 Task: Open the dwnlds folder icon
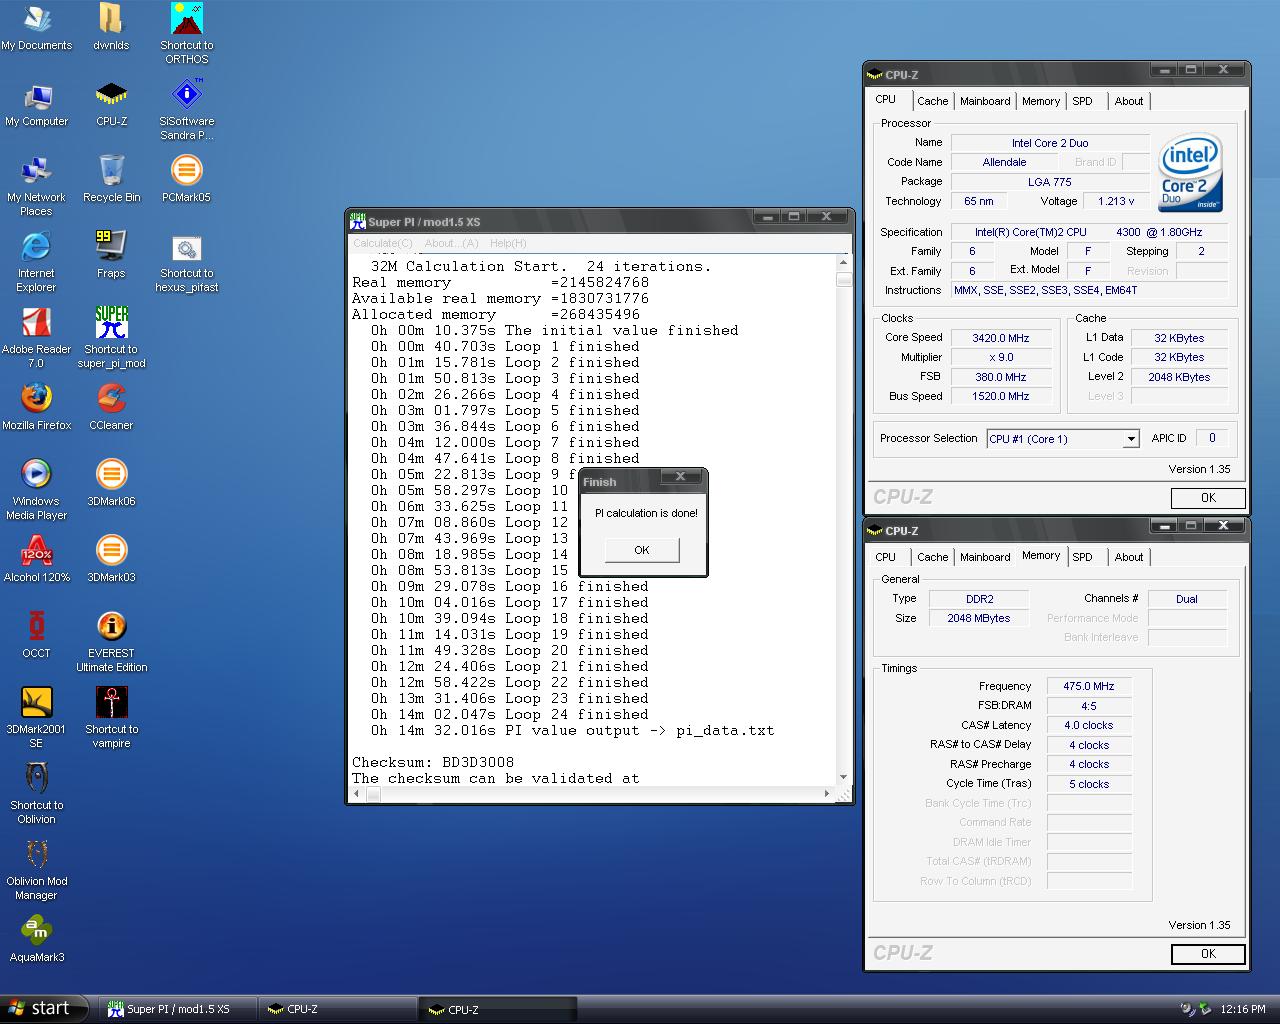tap(111, 27)
